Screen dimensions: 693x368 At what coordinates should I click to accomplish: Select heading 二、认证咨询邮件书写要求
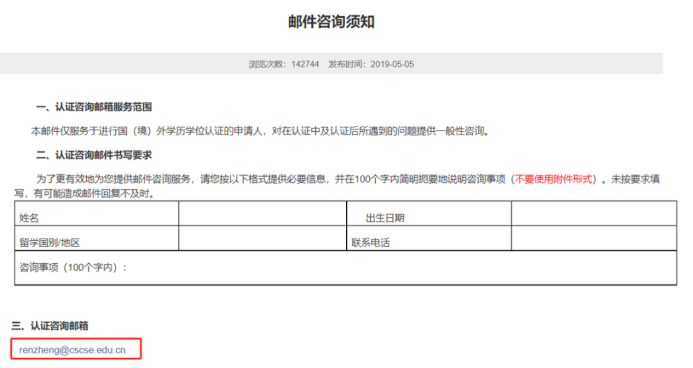point(94,155)
